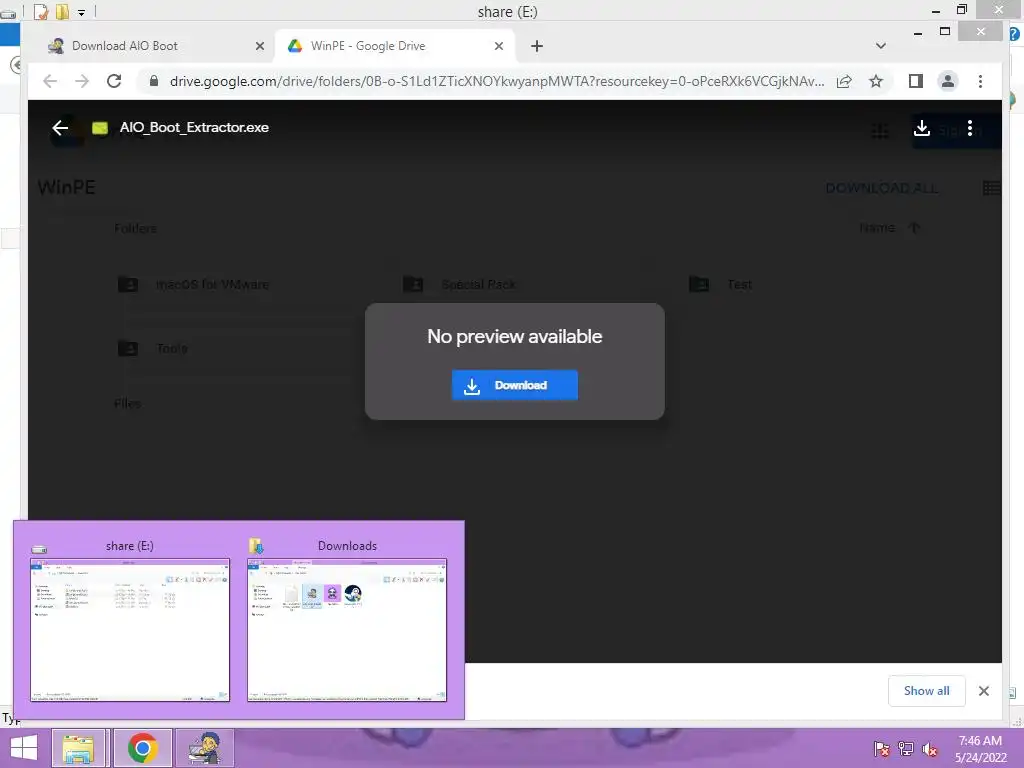Open the macOS for VMware folder
Screen dimensions: 1024x768
tap(212, 285)
